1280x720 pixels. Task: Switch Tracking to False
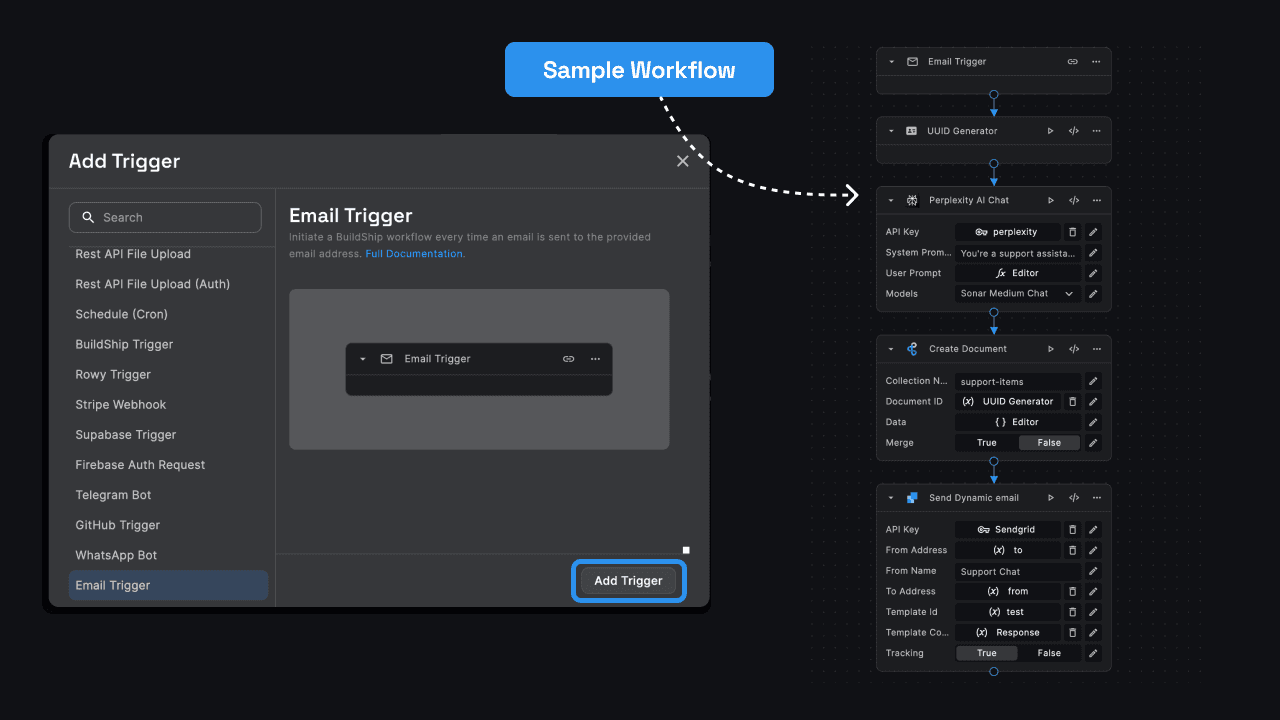pos(1049,653)
